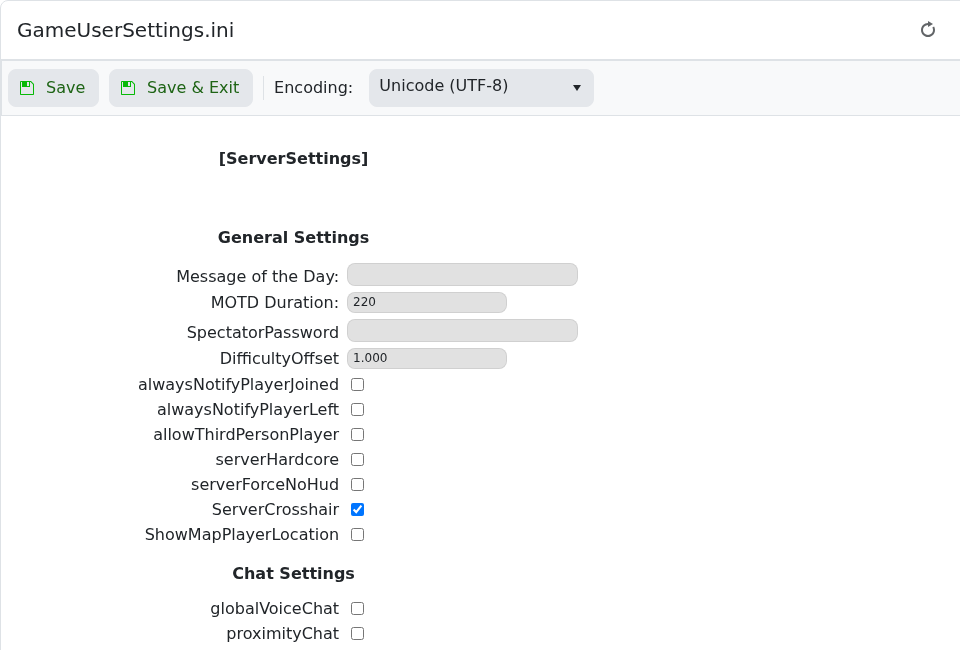
Task: Enable the ShowMapPlayerLocation checkbox
Action: pos(358,534)
